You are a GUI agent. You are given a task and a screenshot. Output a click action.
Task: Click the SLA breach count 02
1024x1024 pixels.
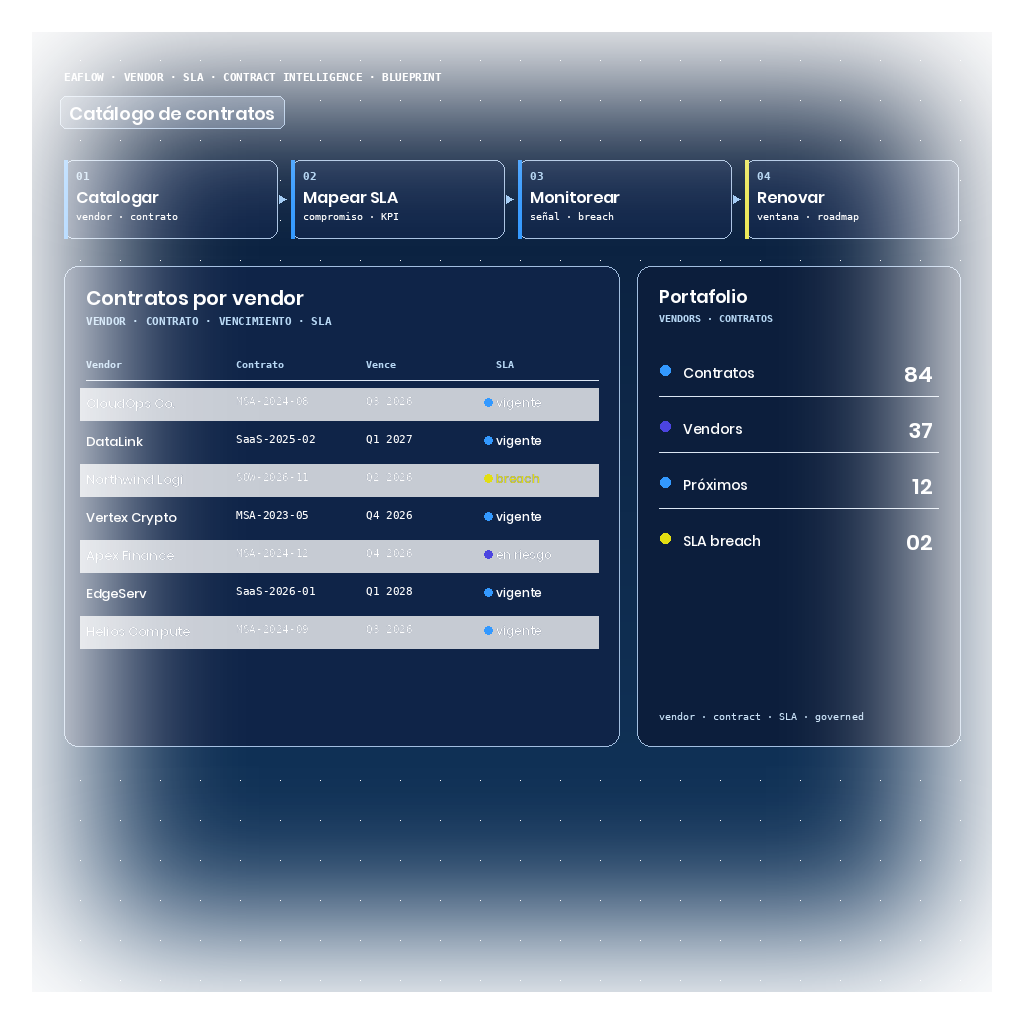point(919,543)
